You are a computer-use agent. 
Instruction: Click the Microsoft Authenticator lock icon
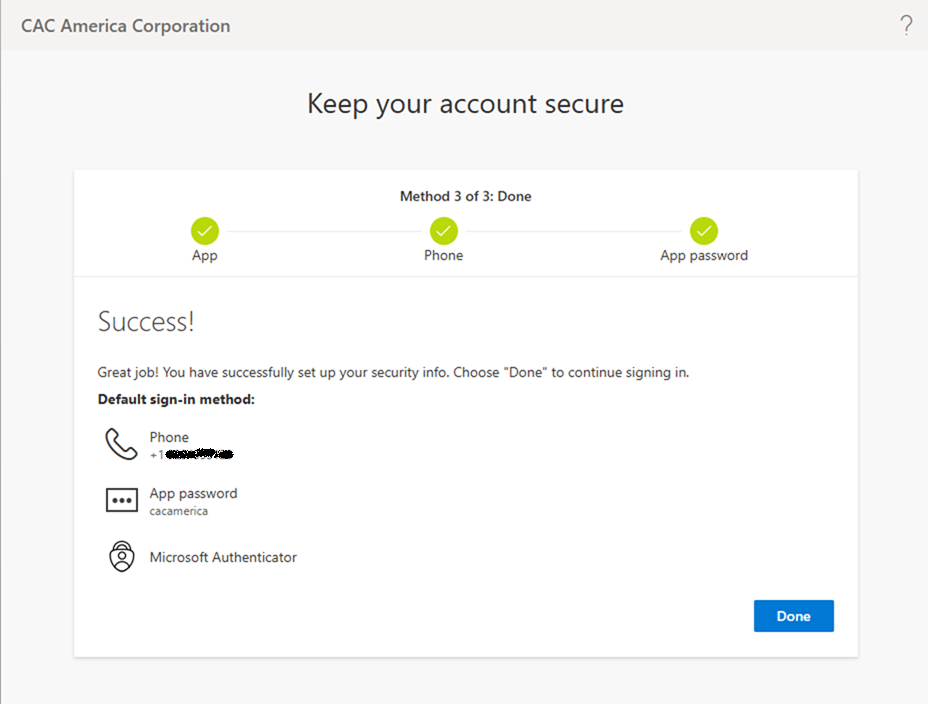121,557
